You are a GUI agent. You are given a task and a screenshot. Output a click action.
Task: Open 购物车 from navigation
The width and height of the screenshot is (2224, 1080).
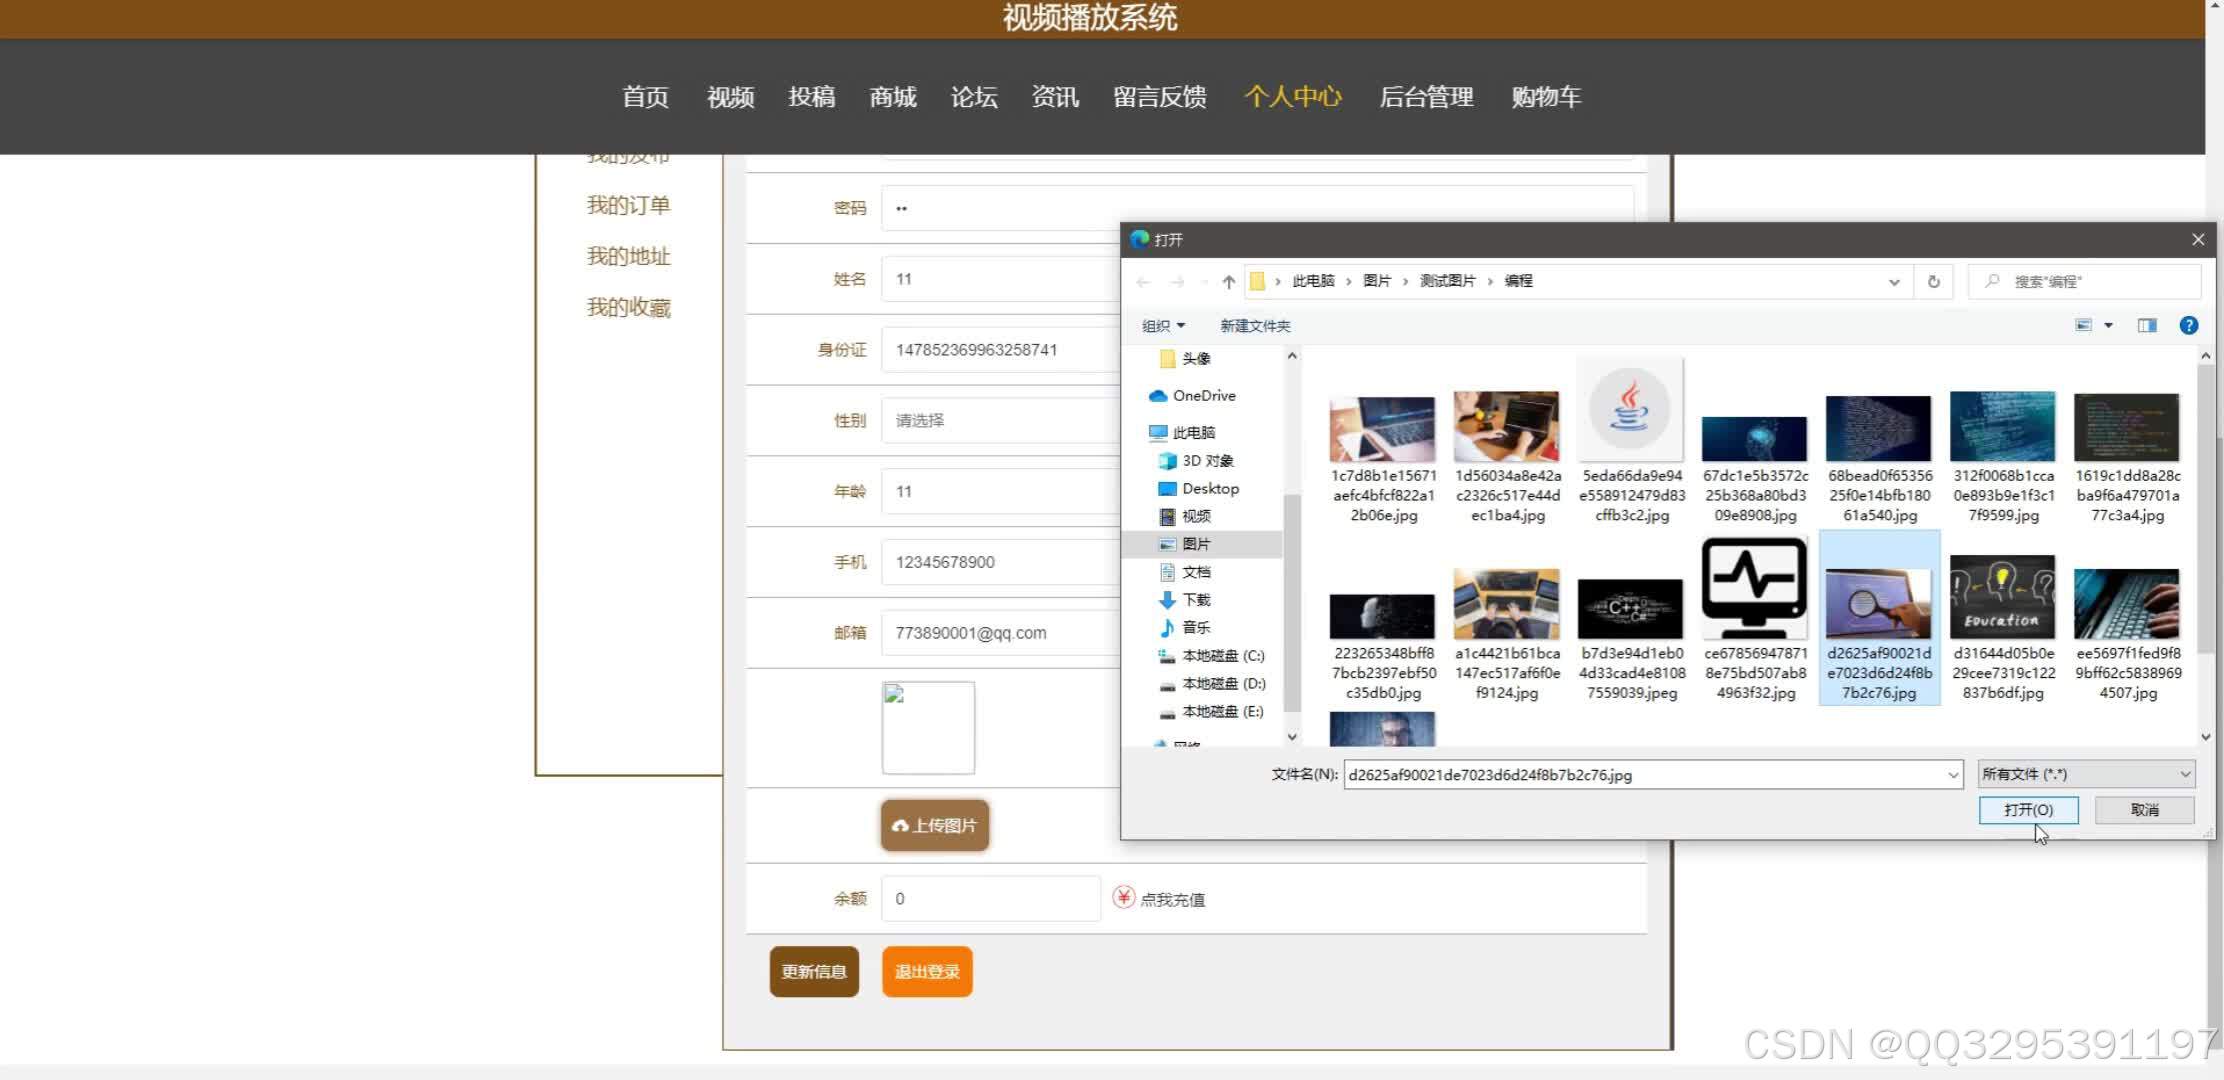(x=1546, y=97)
